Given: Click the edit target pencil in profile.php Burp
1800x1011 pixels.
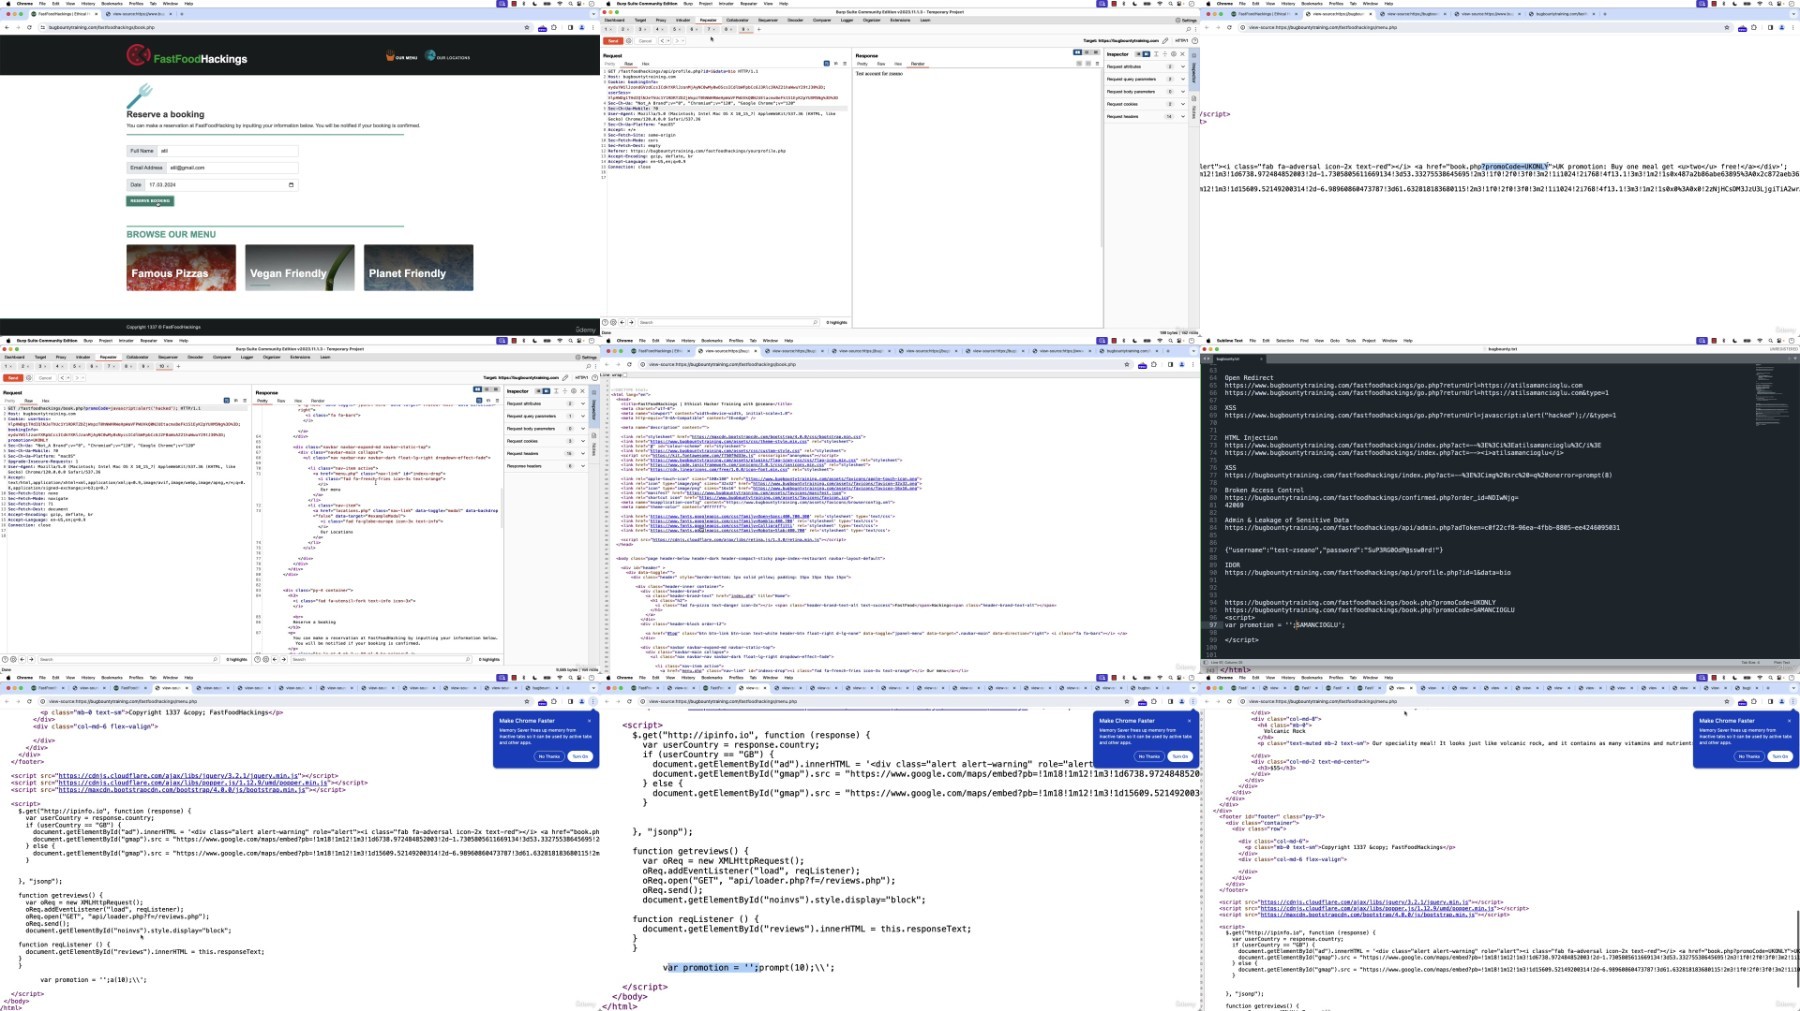Looking at the screenshot, I should coord(1165,41).
